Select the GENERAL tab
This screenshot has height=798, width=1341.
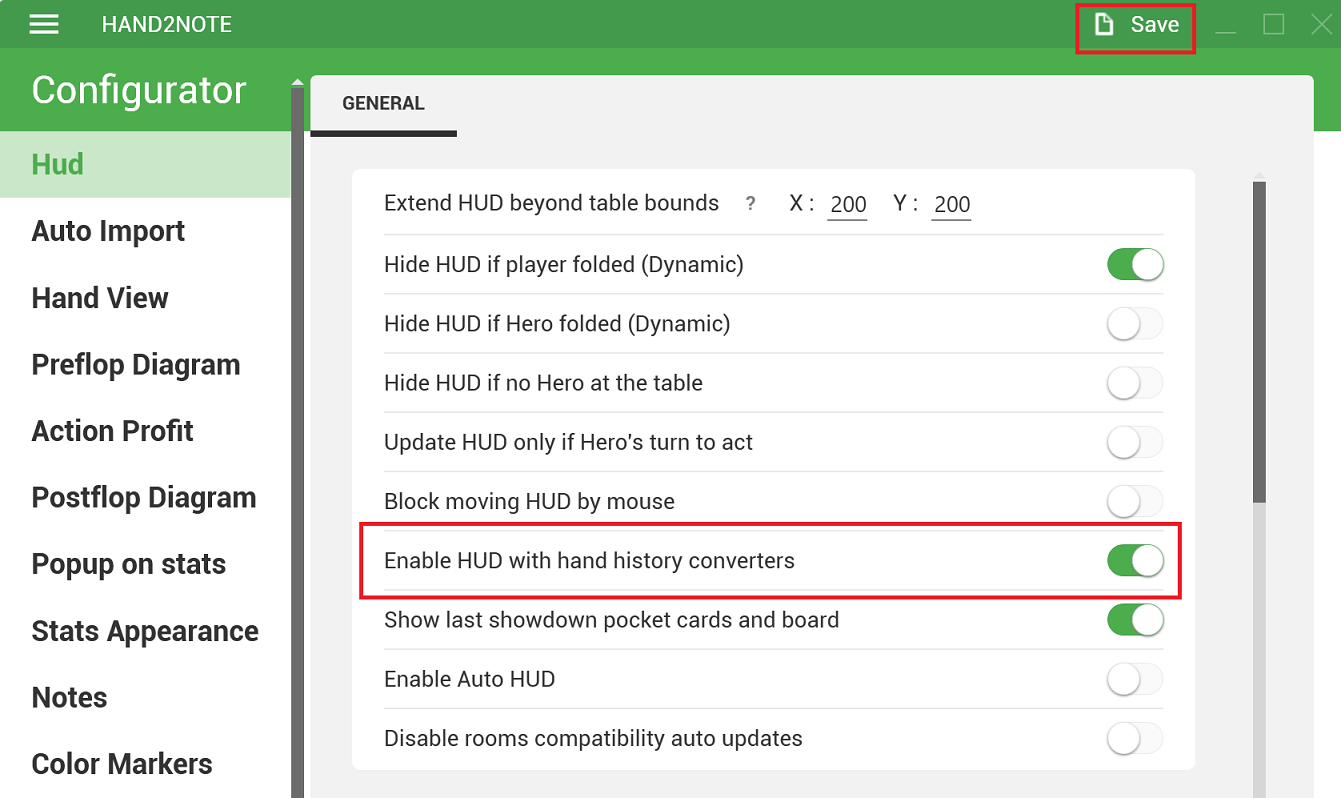384,103
